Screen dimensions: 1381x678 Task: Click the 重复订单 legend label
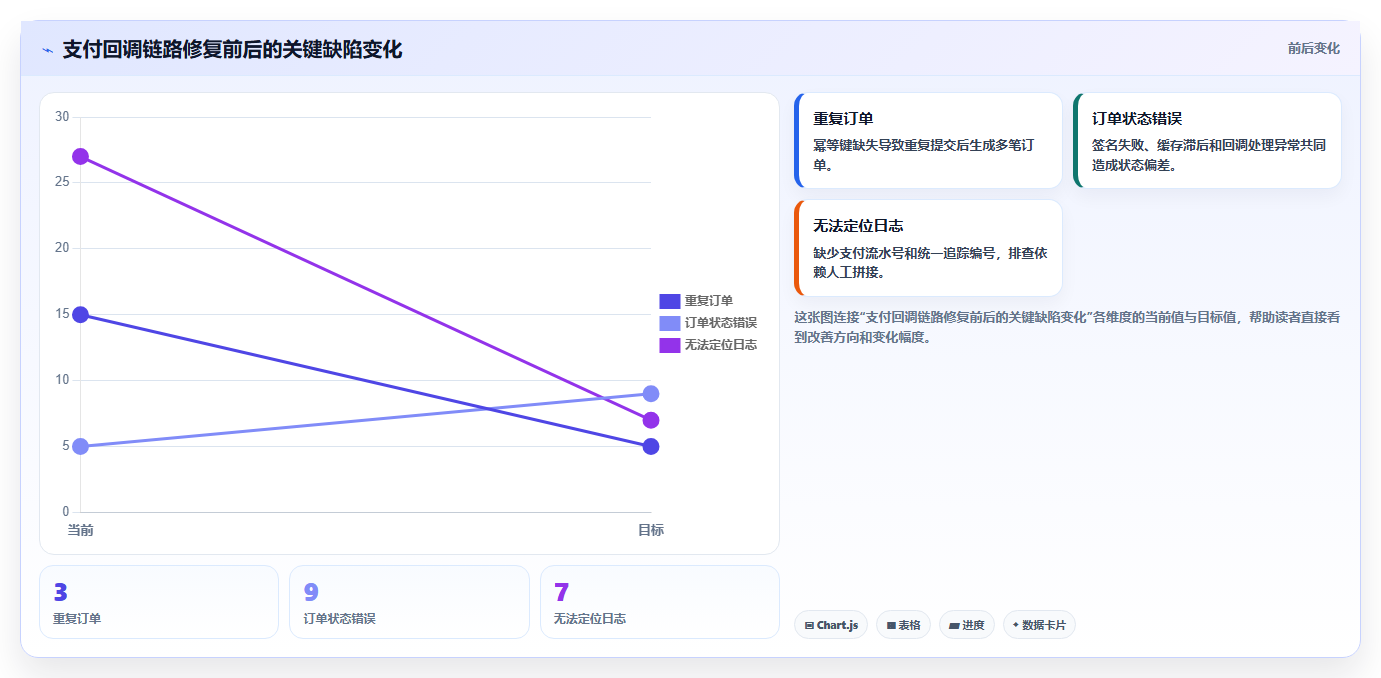click(709, 301)
